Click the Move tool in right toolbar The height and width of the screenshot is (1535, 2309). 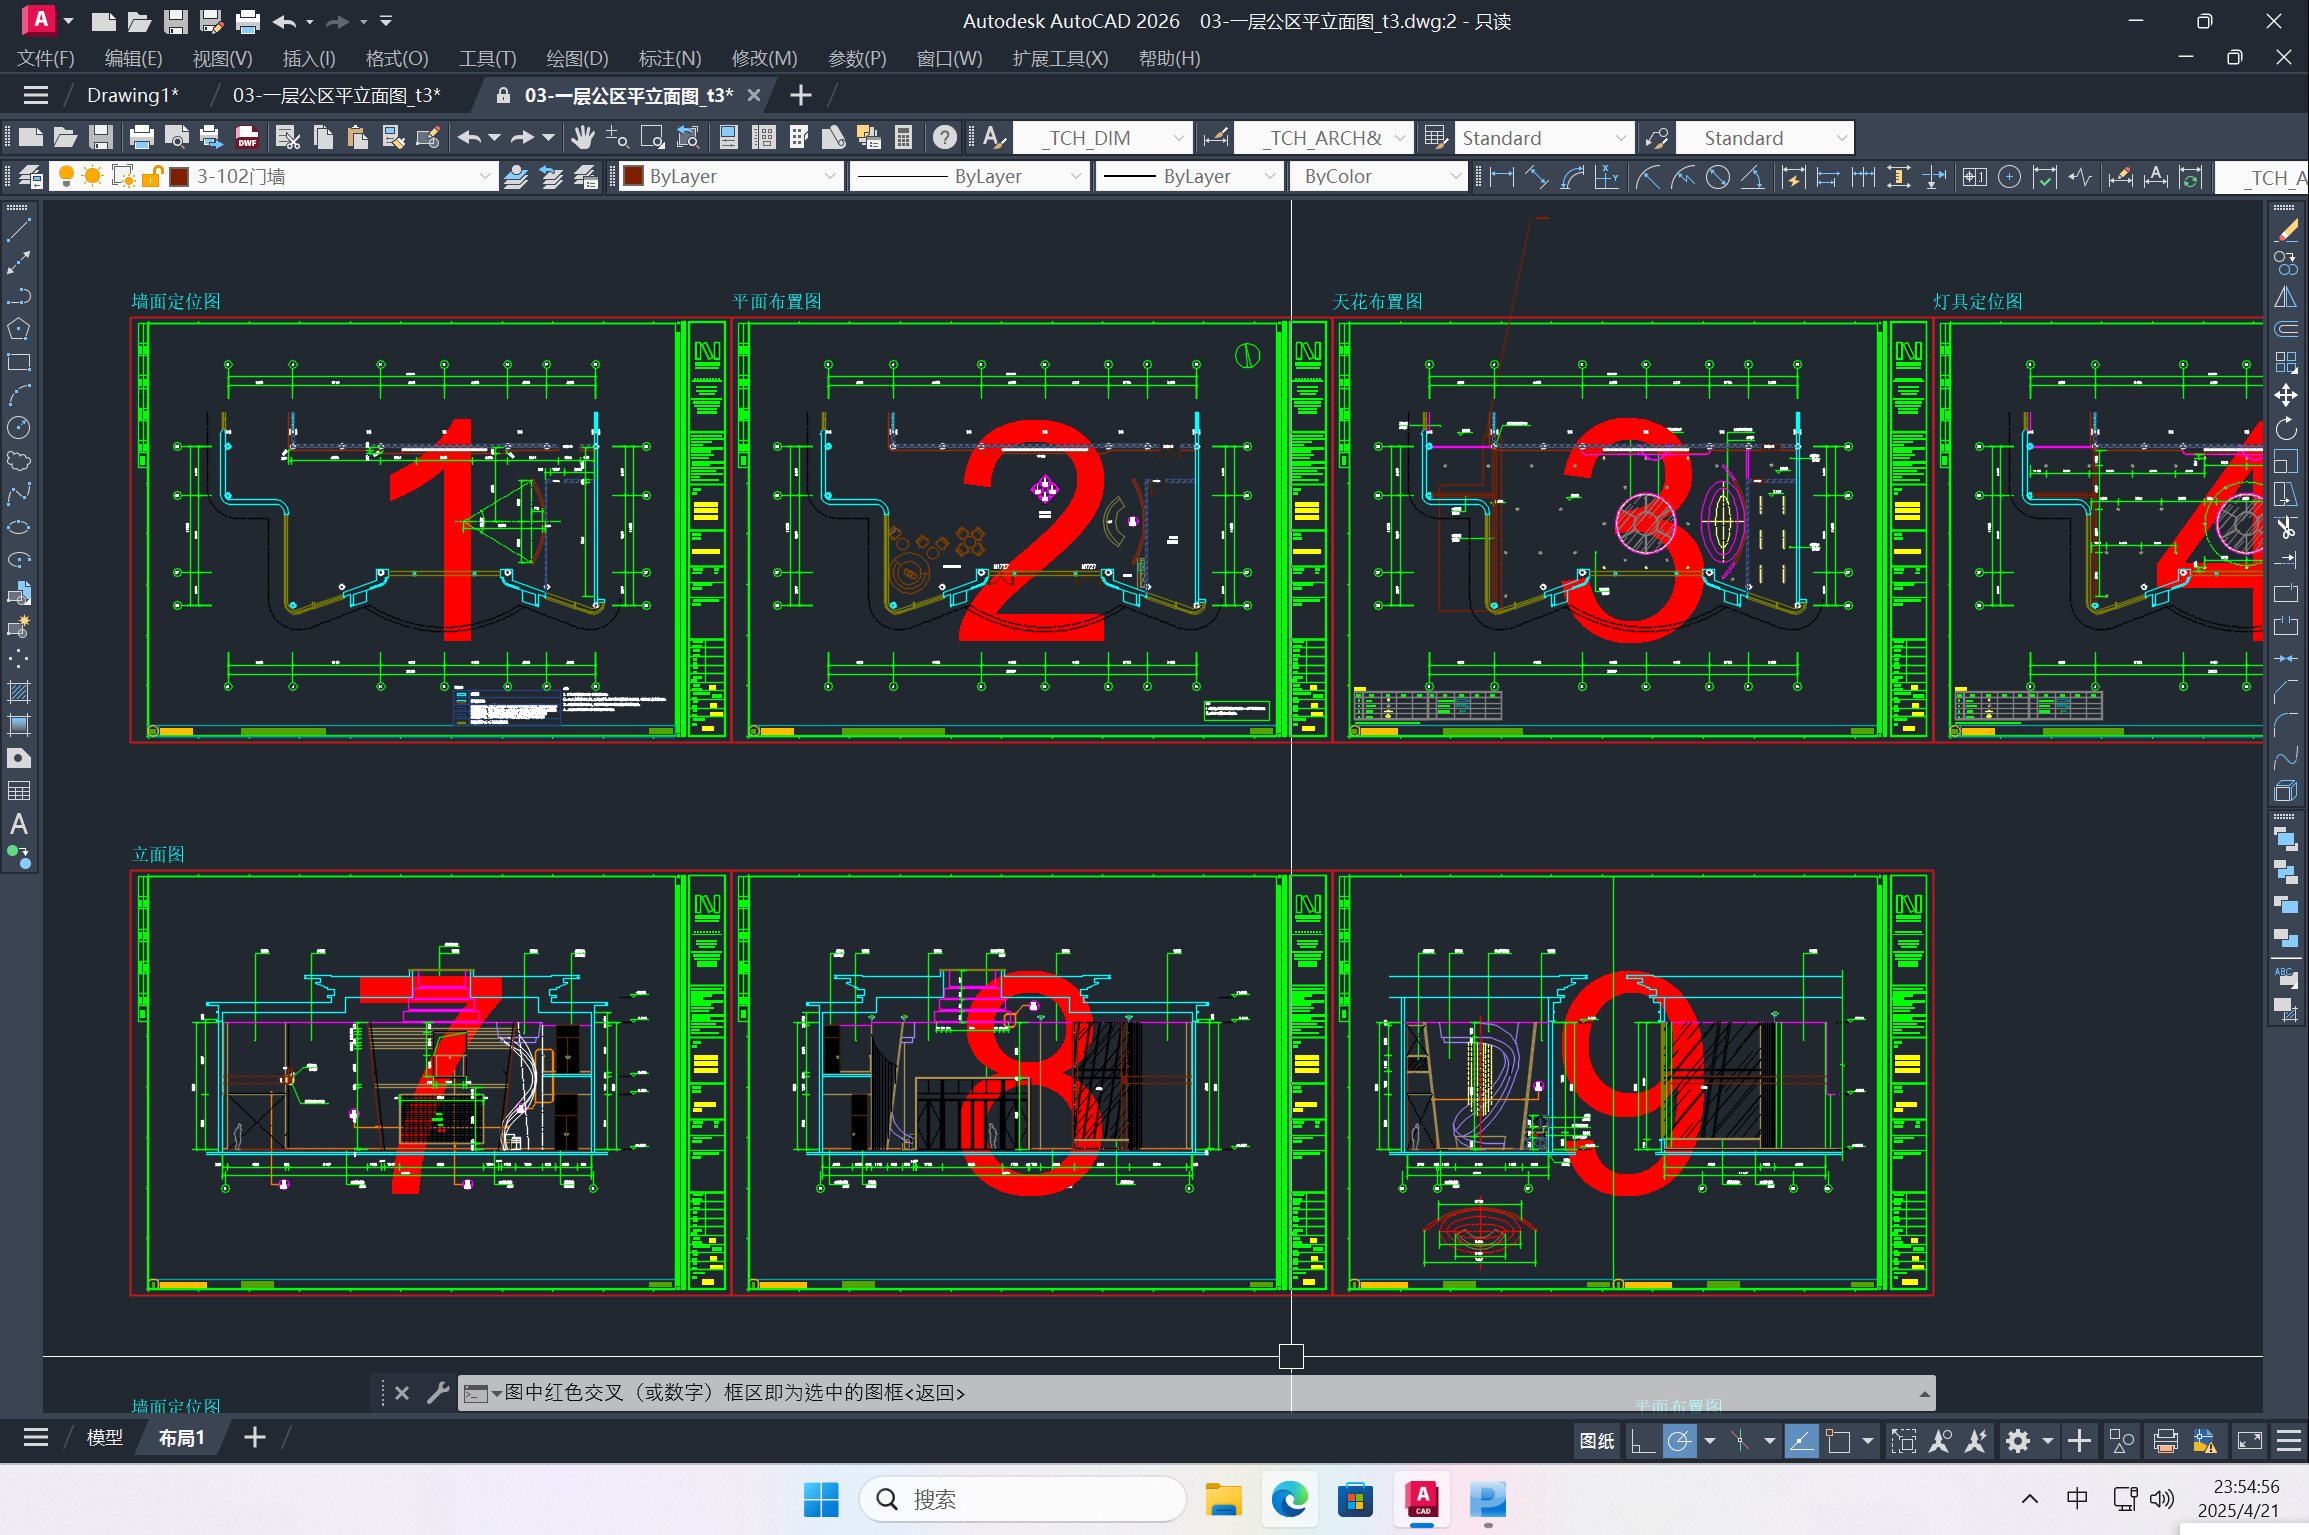tap(2285, 395)
